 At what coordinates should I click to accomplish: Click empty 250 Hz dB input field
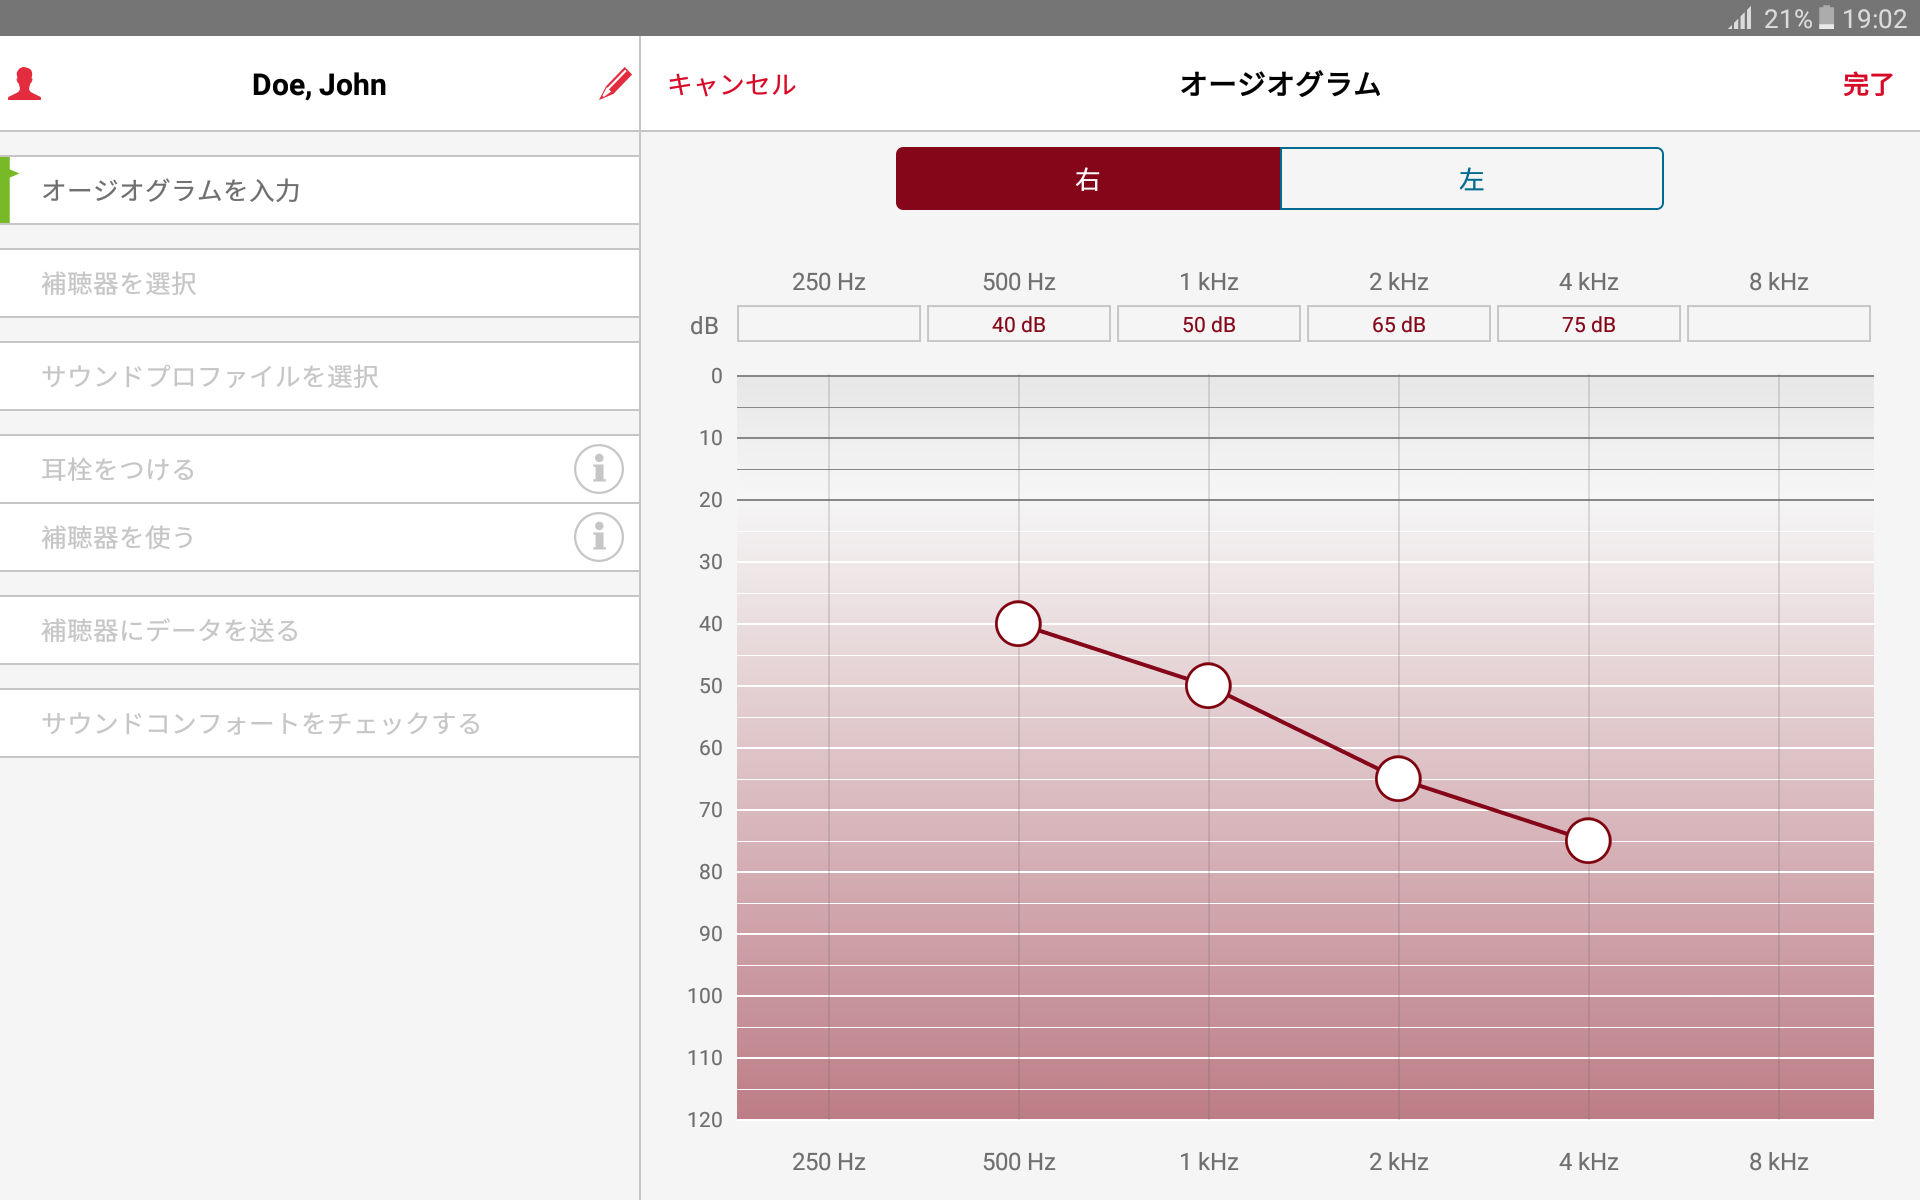pos(829,324)
